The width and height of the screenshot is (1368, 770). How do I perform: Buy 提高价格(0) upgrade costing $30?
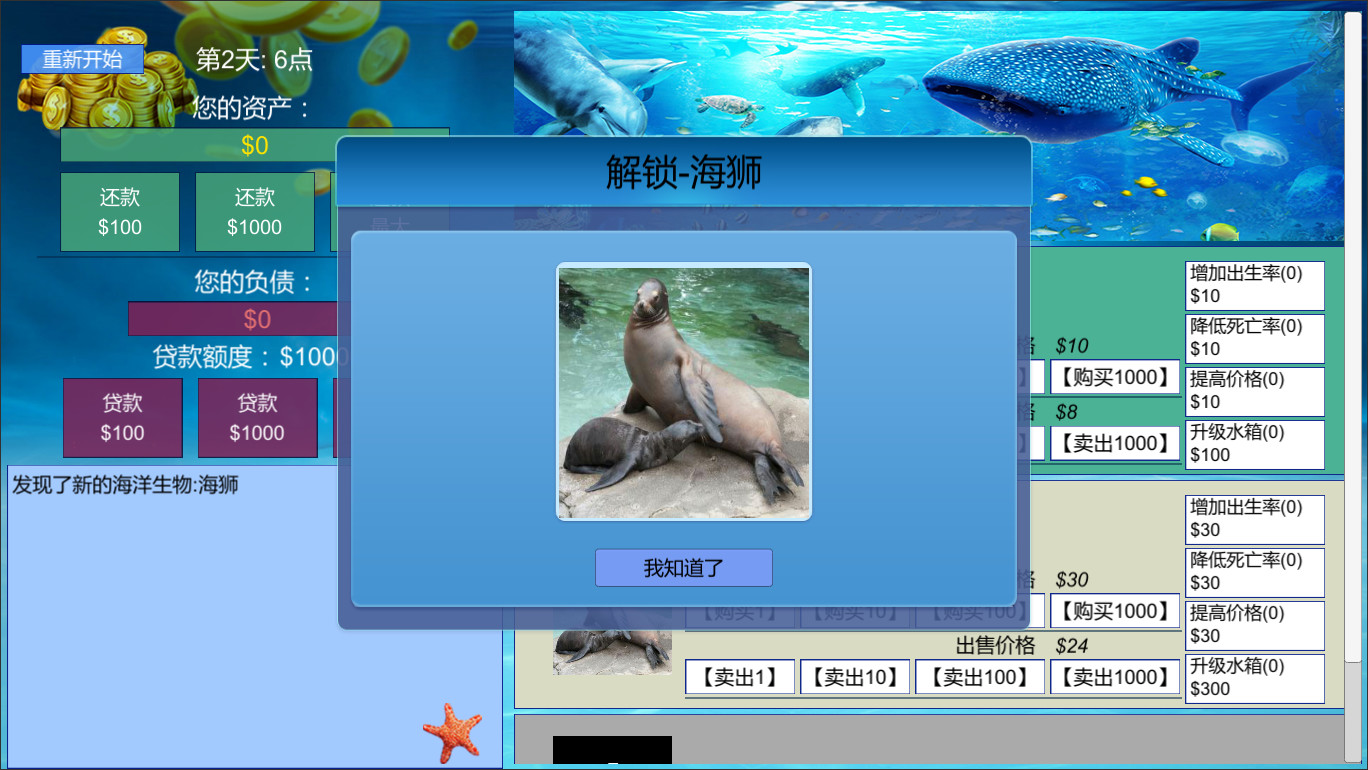1255,625
